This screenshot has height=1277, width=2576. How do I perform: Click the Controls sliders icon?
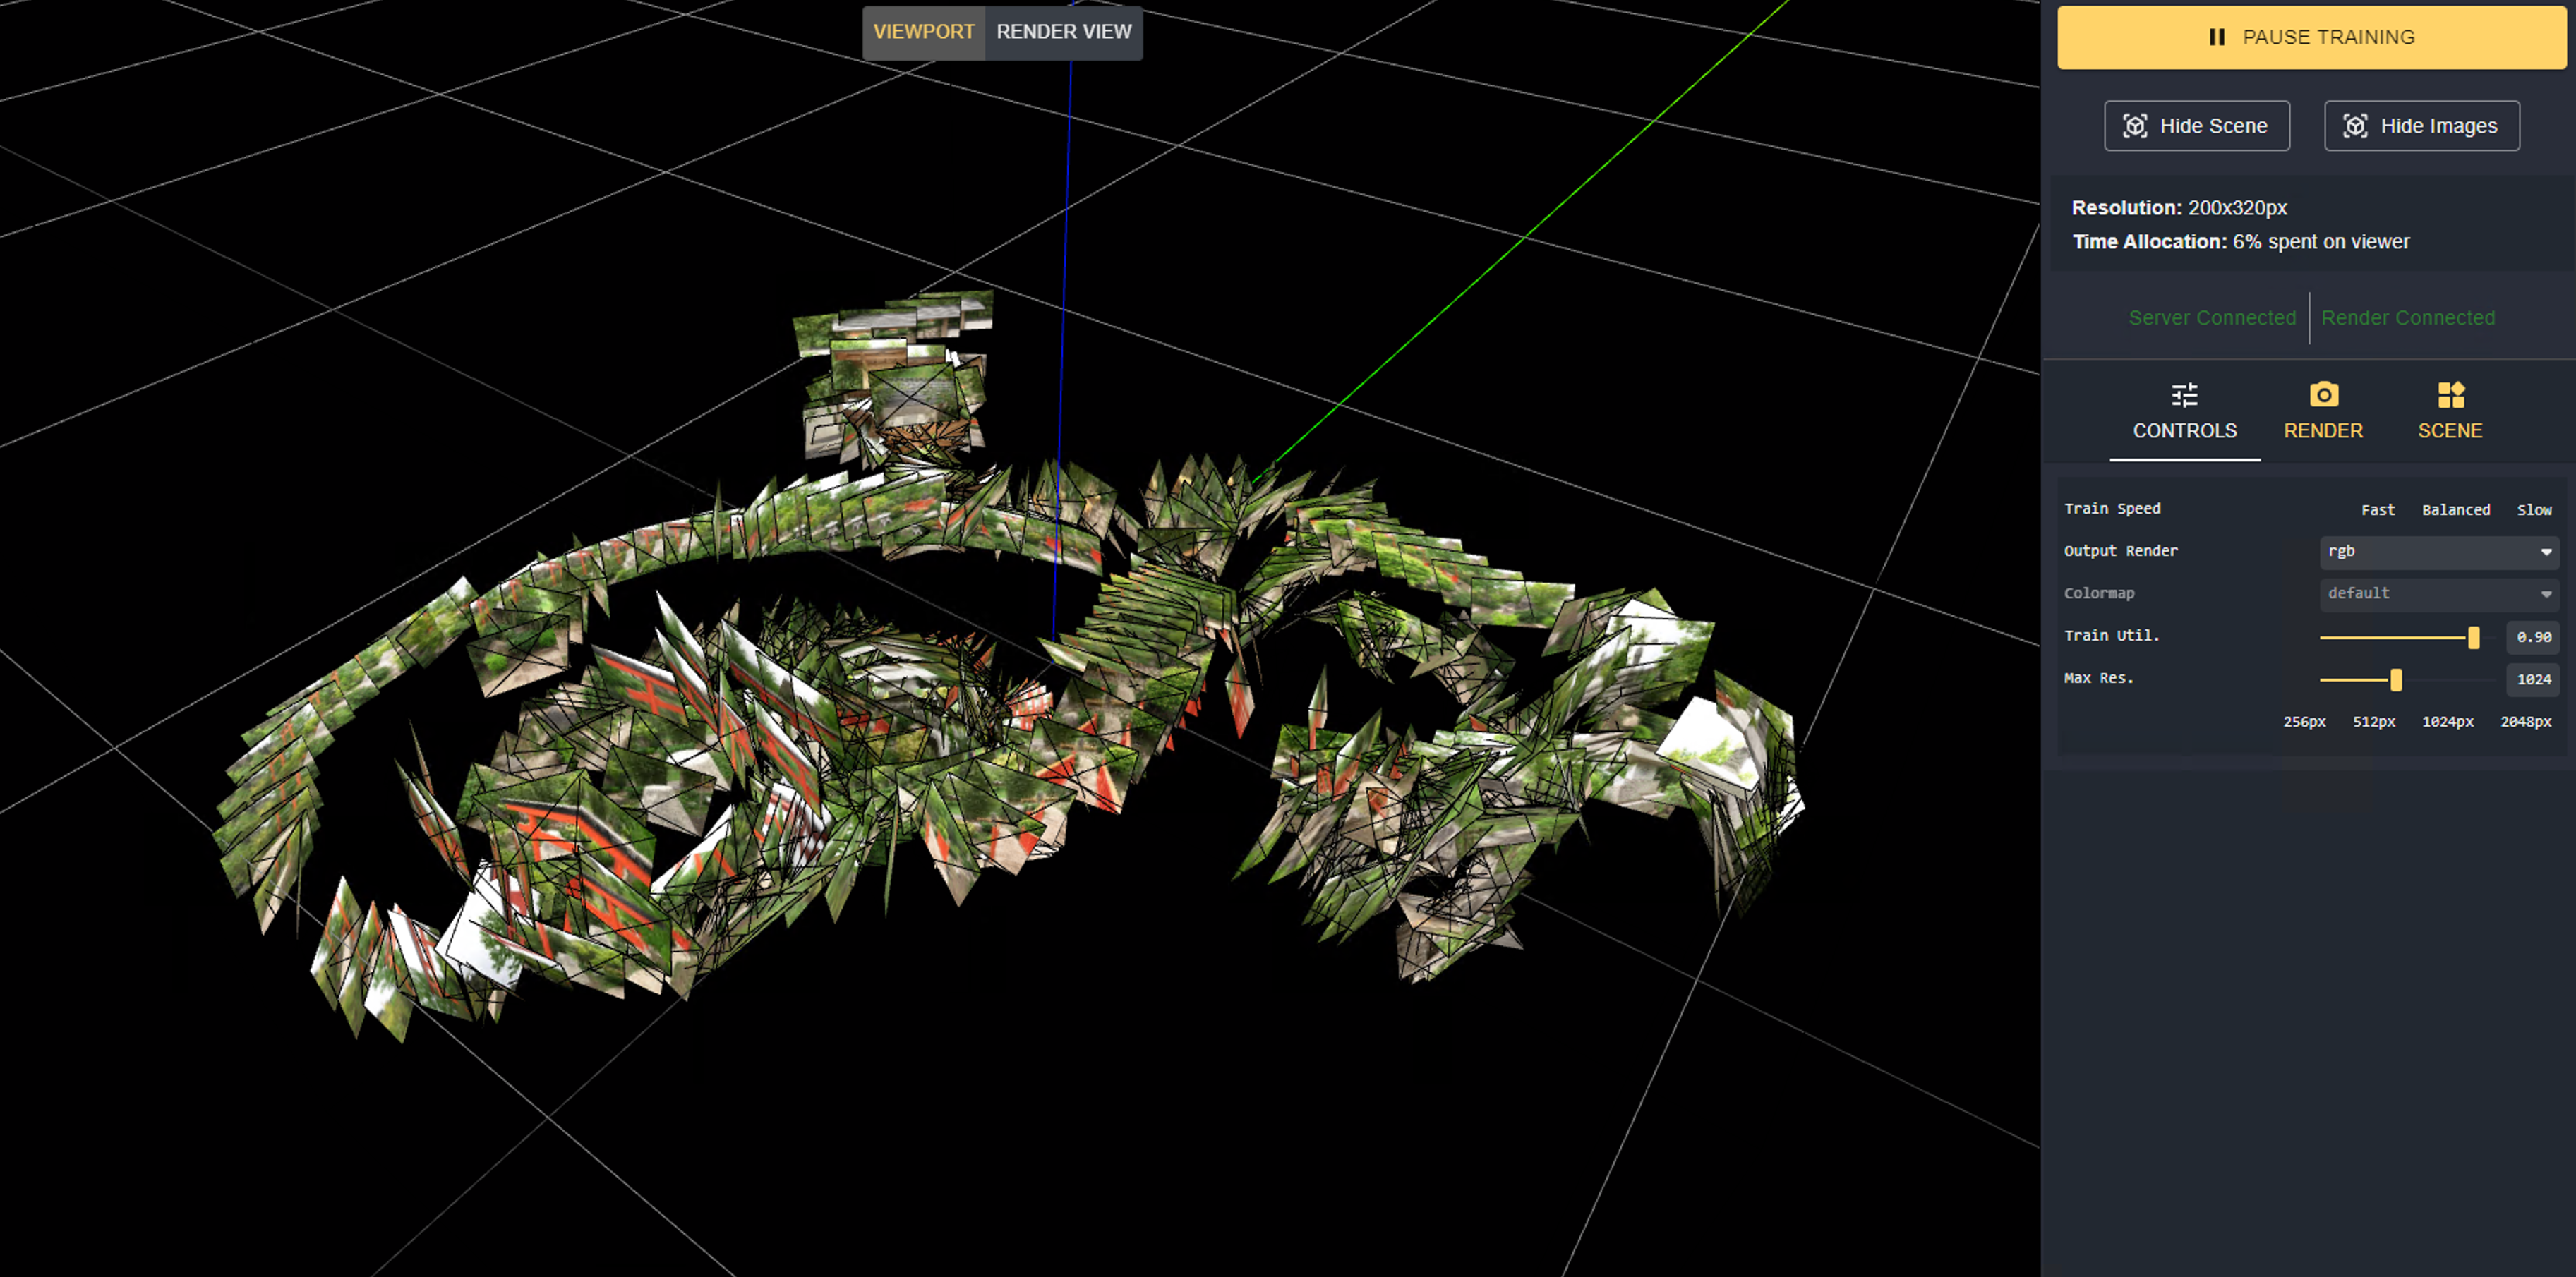pos(2184,395)
